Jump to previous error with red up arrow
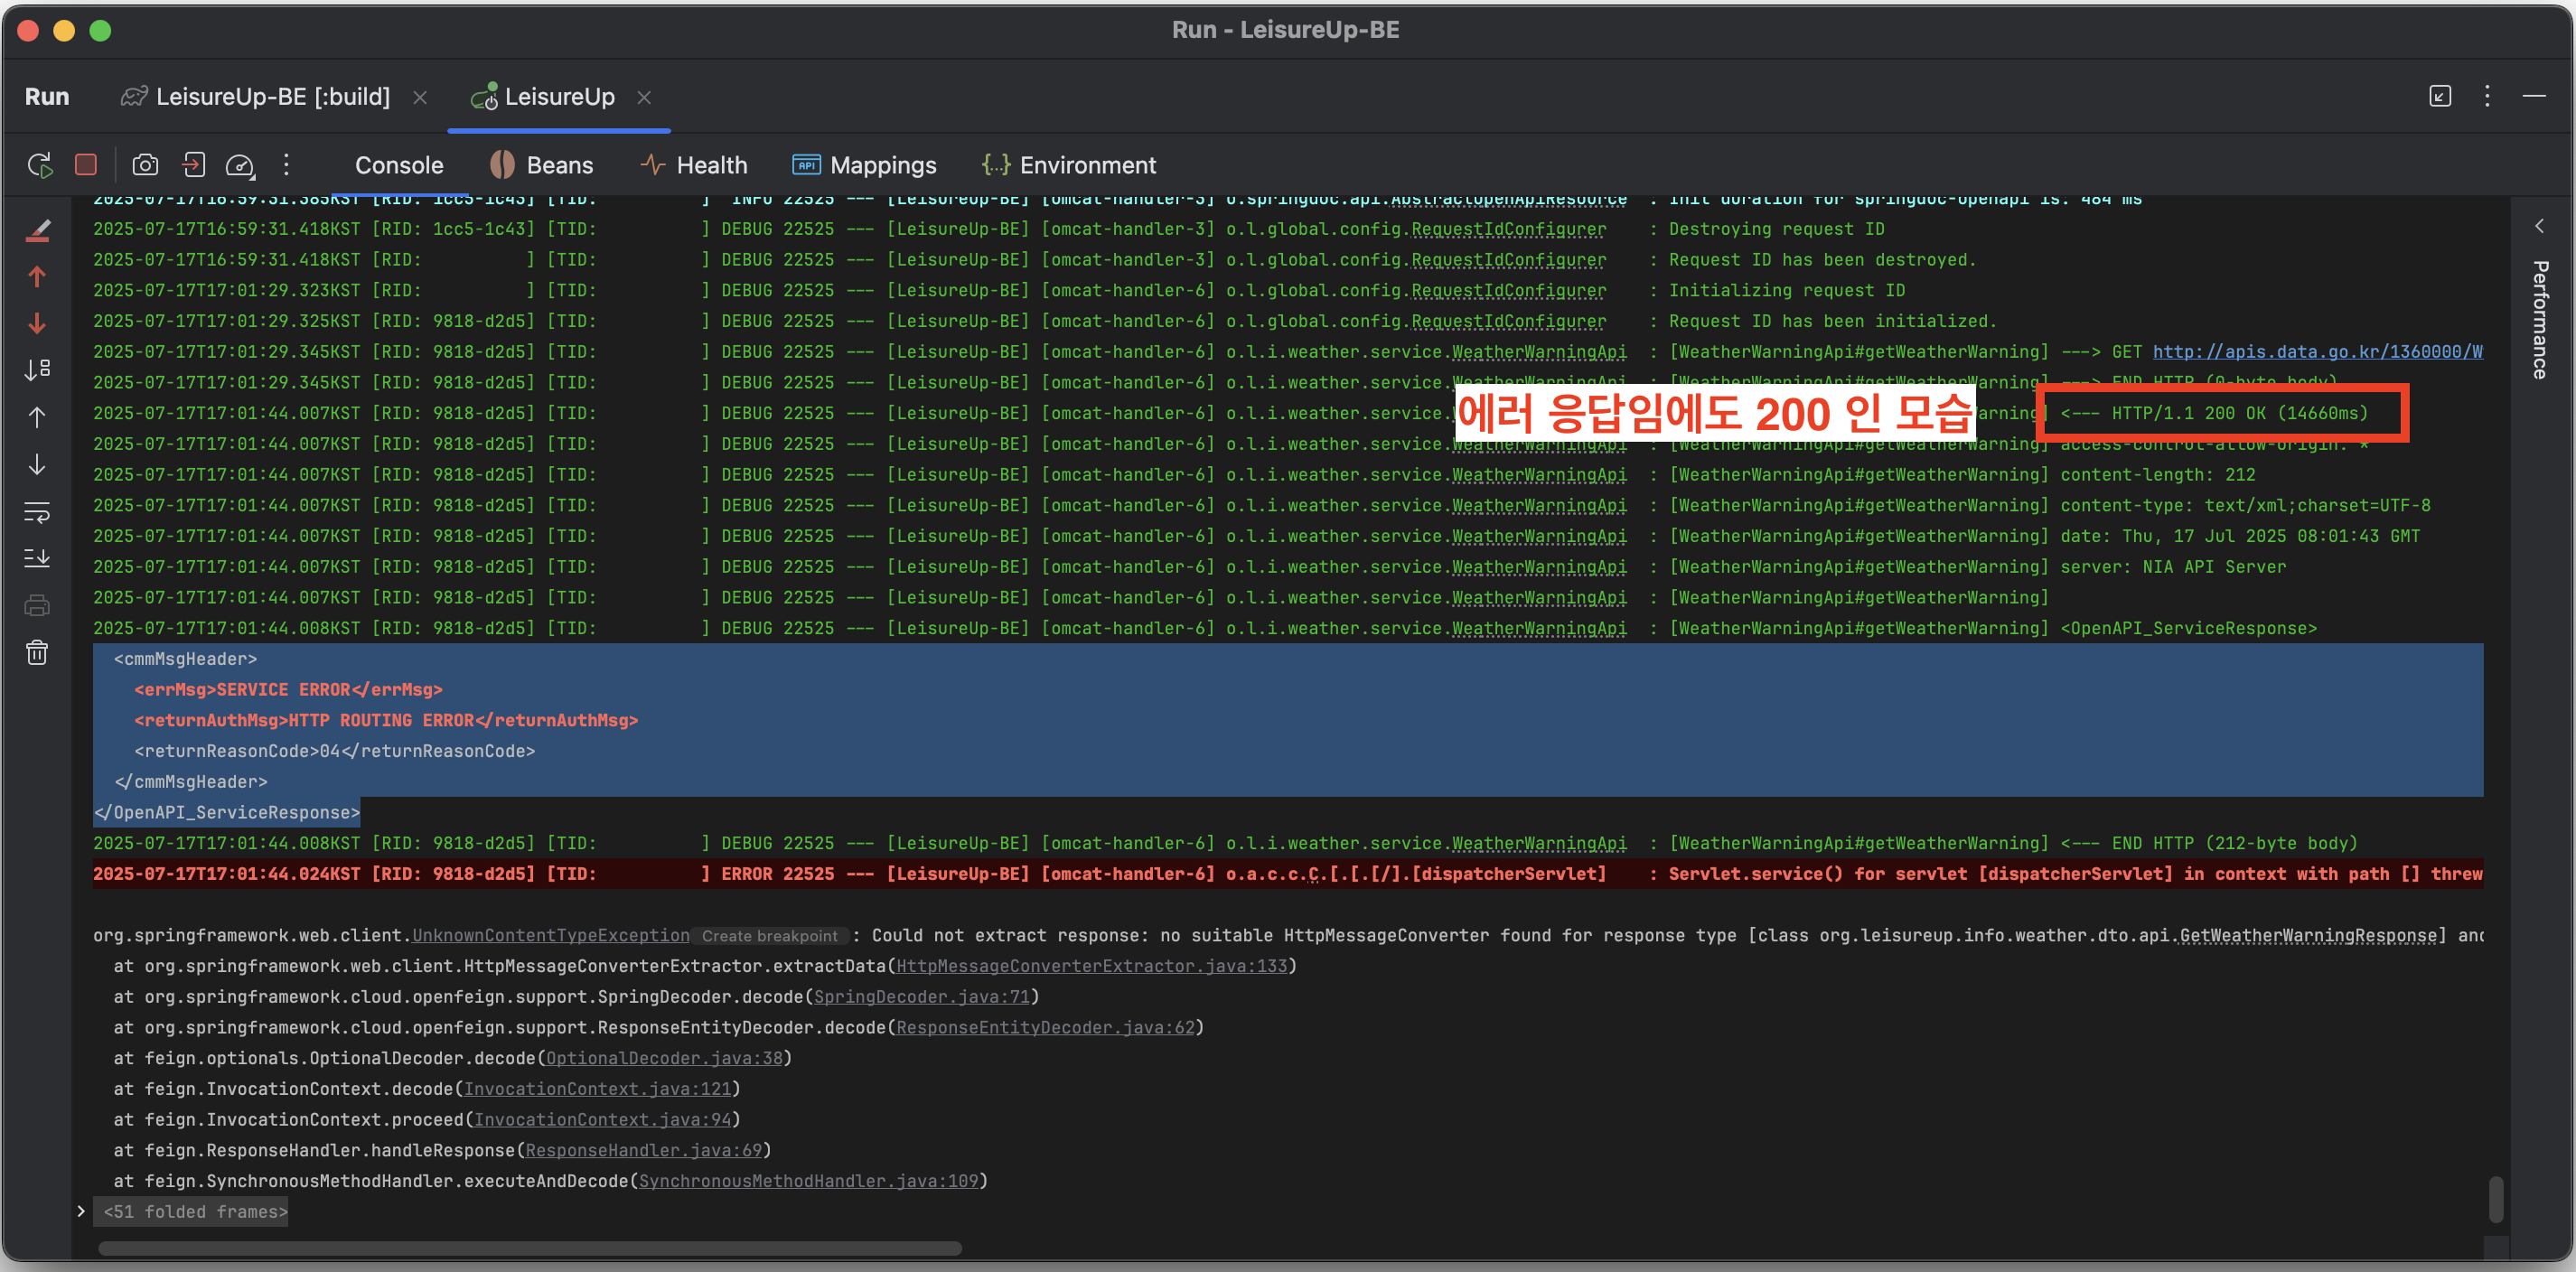Image resolution: width=2576 pixels, height=1272 pixels. (37, 277)
